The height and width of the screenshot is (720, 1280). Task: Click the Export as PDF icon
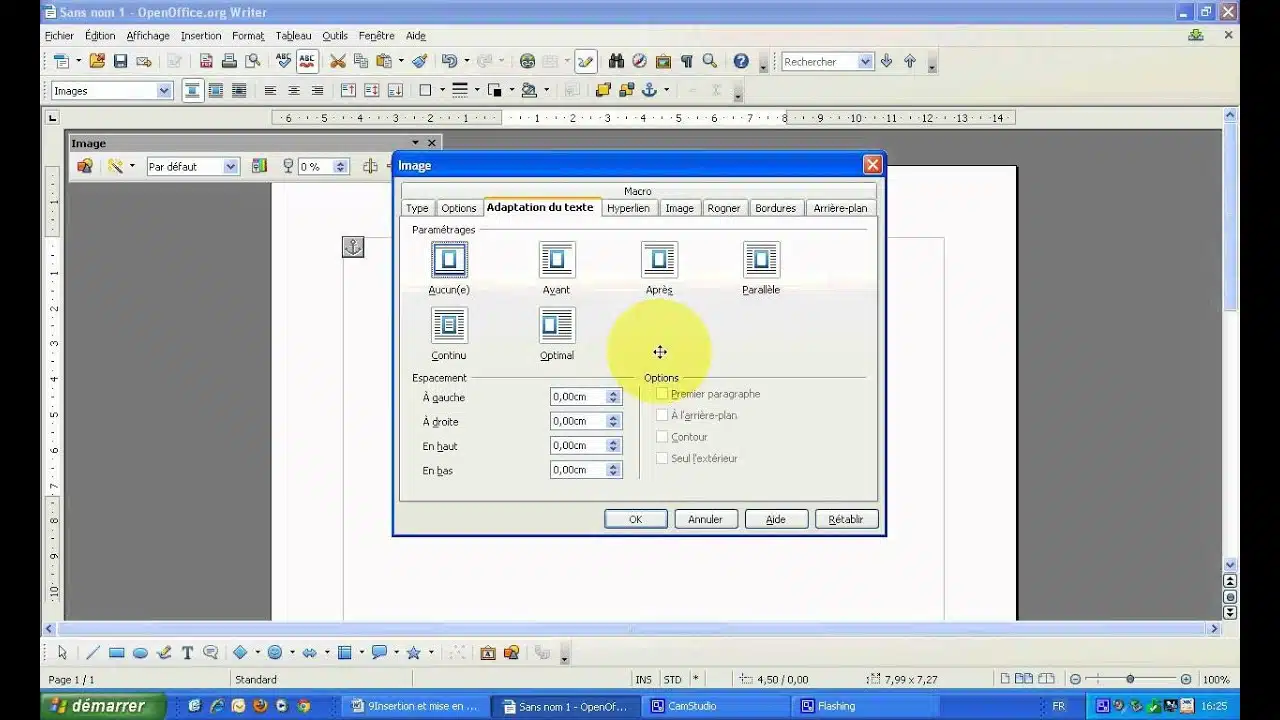click(x=206, y=61)
